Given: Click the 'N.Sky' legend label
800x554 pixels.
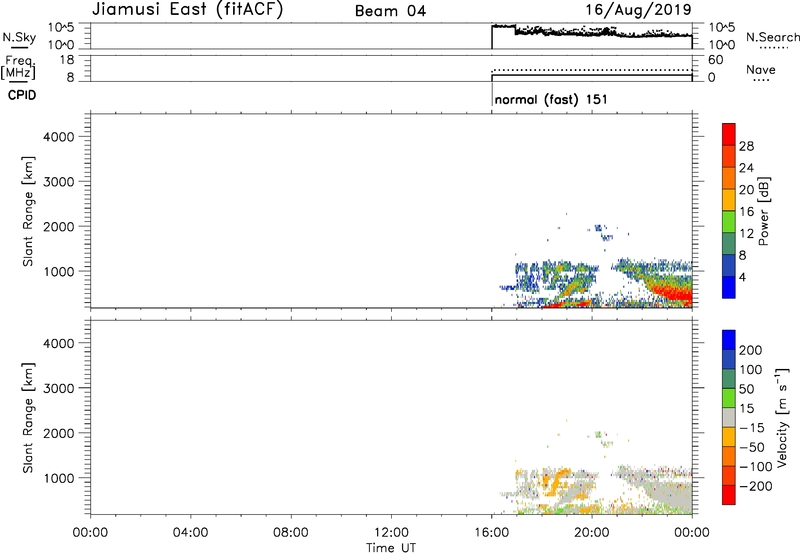Looking at the screenshot, I should tap(19, 37).
